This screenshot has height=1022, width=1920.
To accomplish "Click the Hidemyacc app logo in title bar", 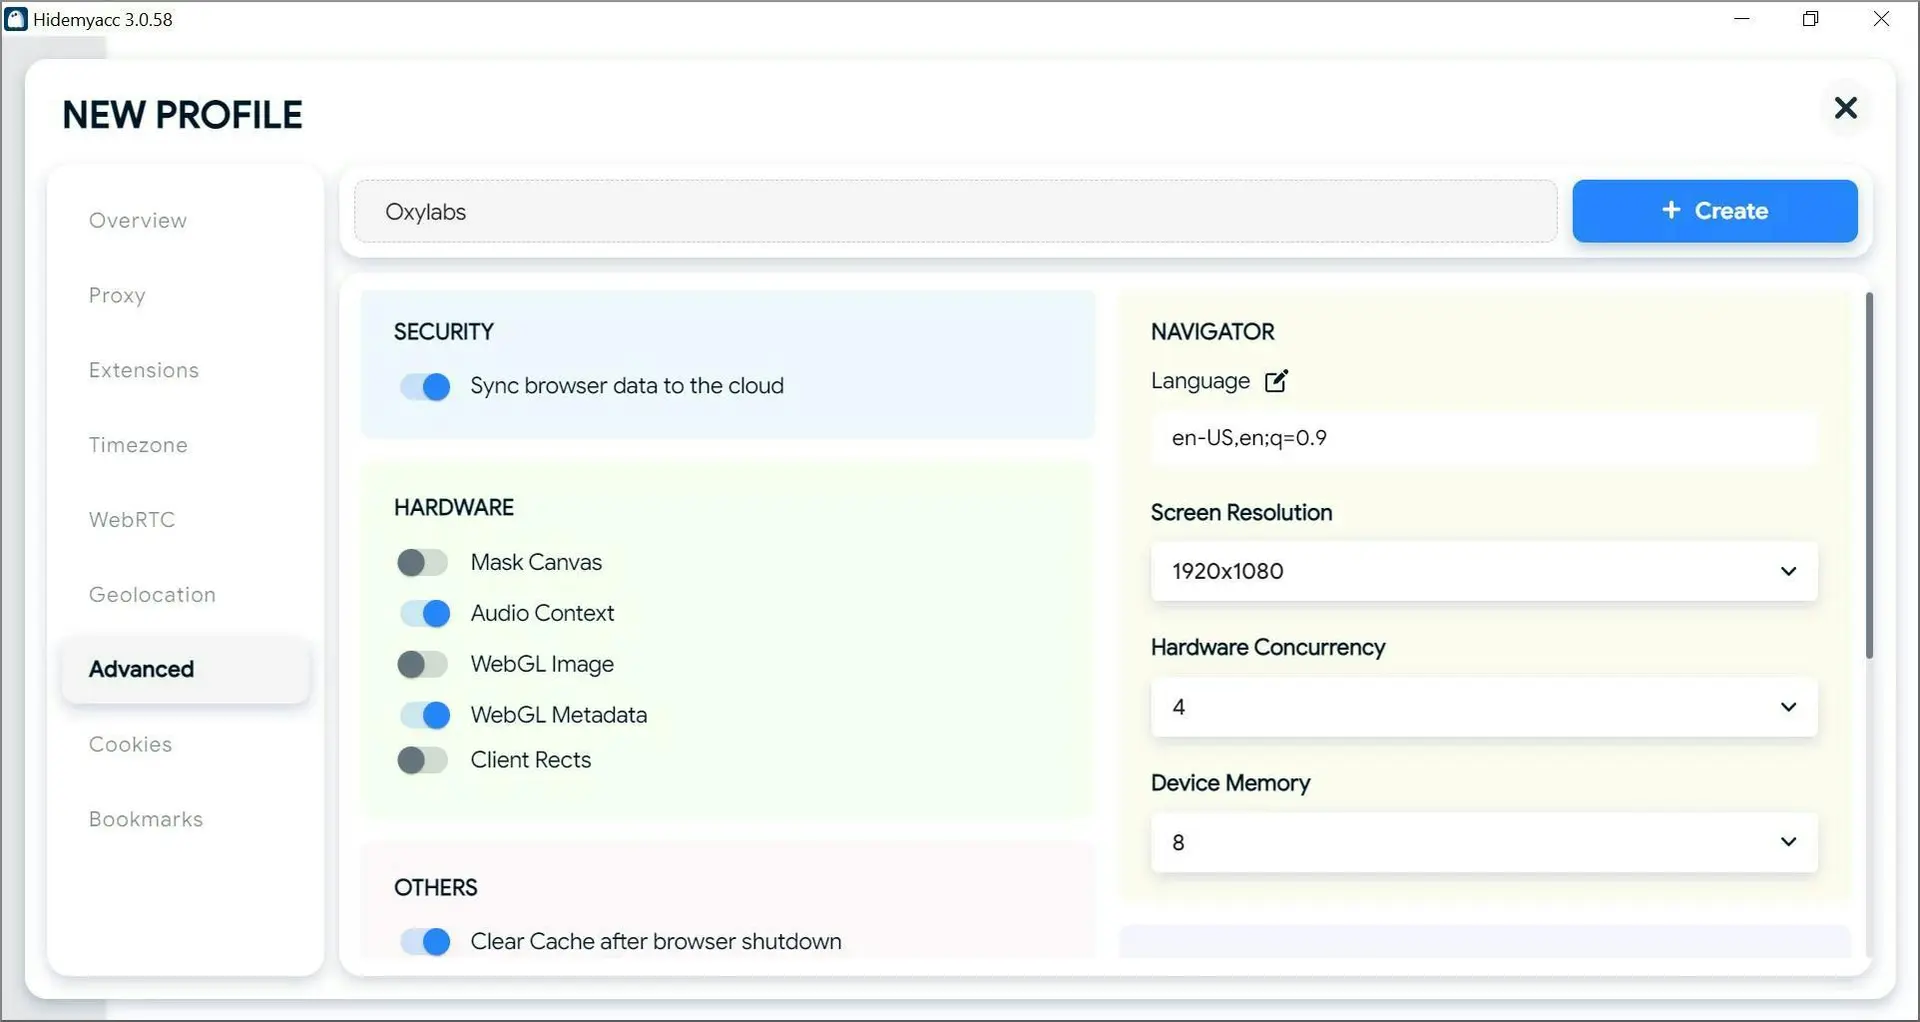I will coord(16,19).
